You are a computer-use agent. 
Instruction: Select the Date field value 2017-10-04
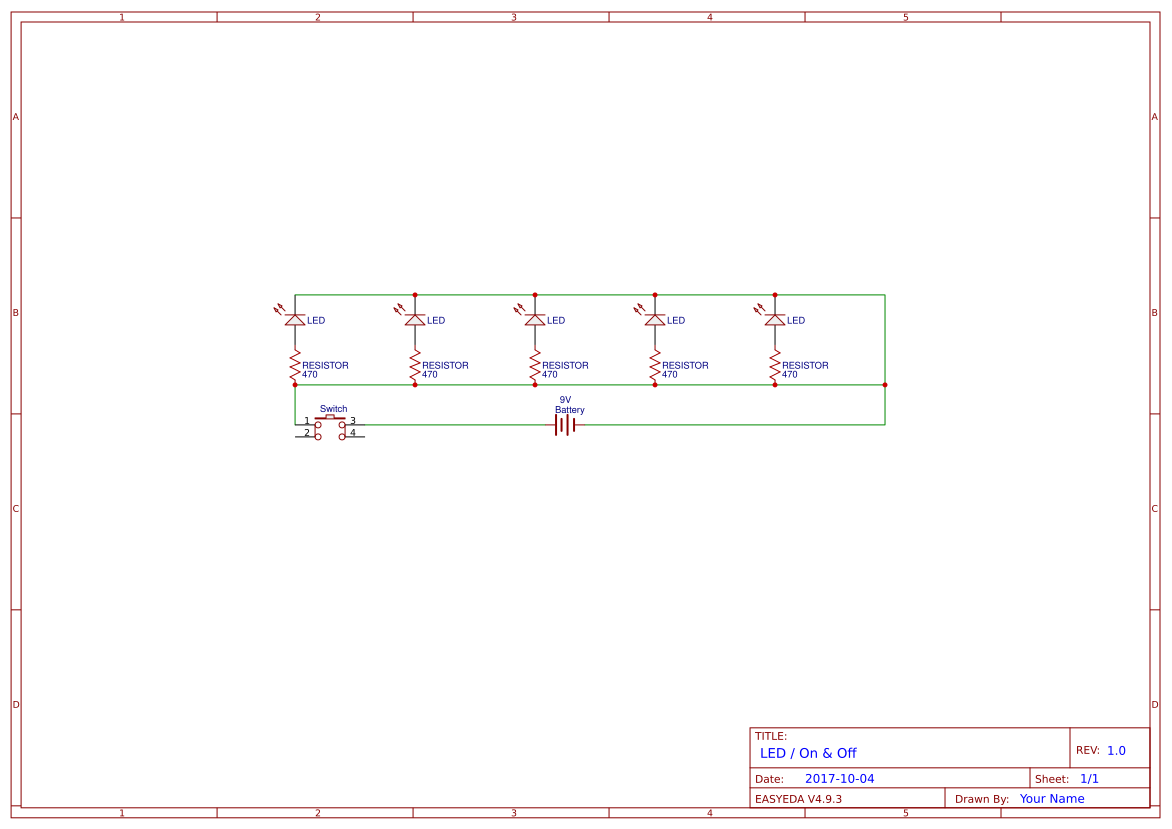[840, 777]
